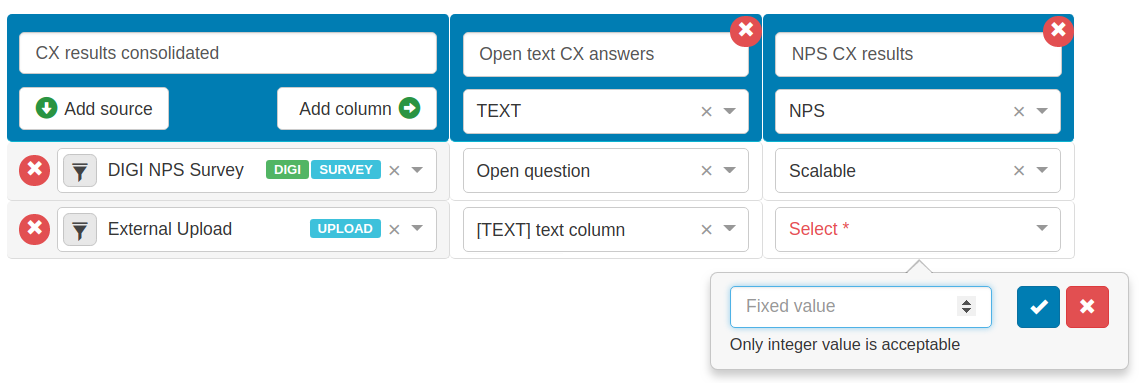Focus the Fixed value input field
The image size is (1141, 383).
(x=860, y=307)
